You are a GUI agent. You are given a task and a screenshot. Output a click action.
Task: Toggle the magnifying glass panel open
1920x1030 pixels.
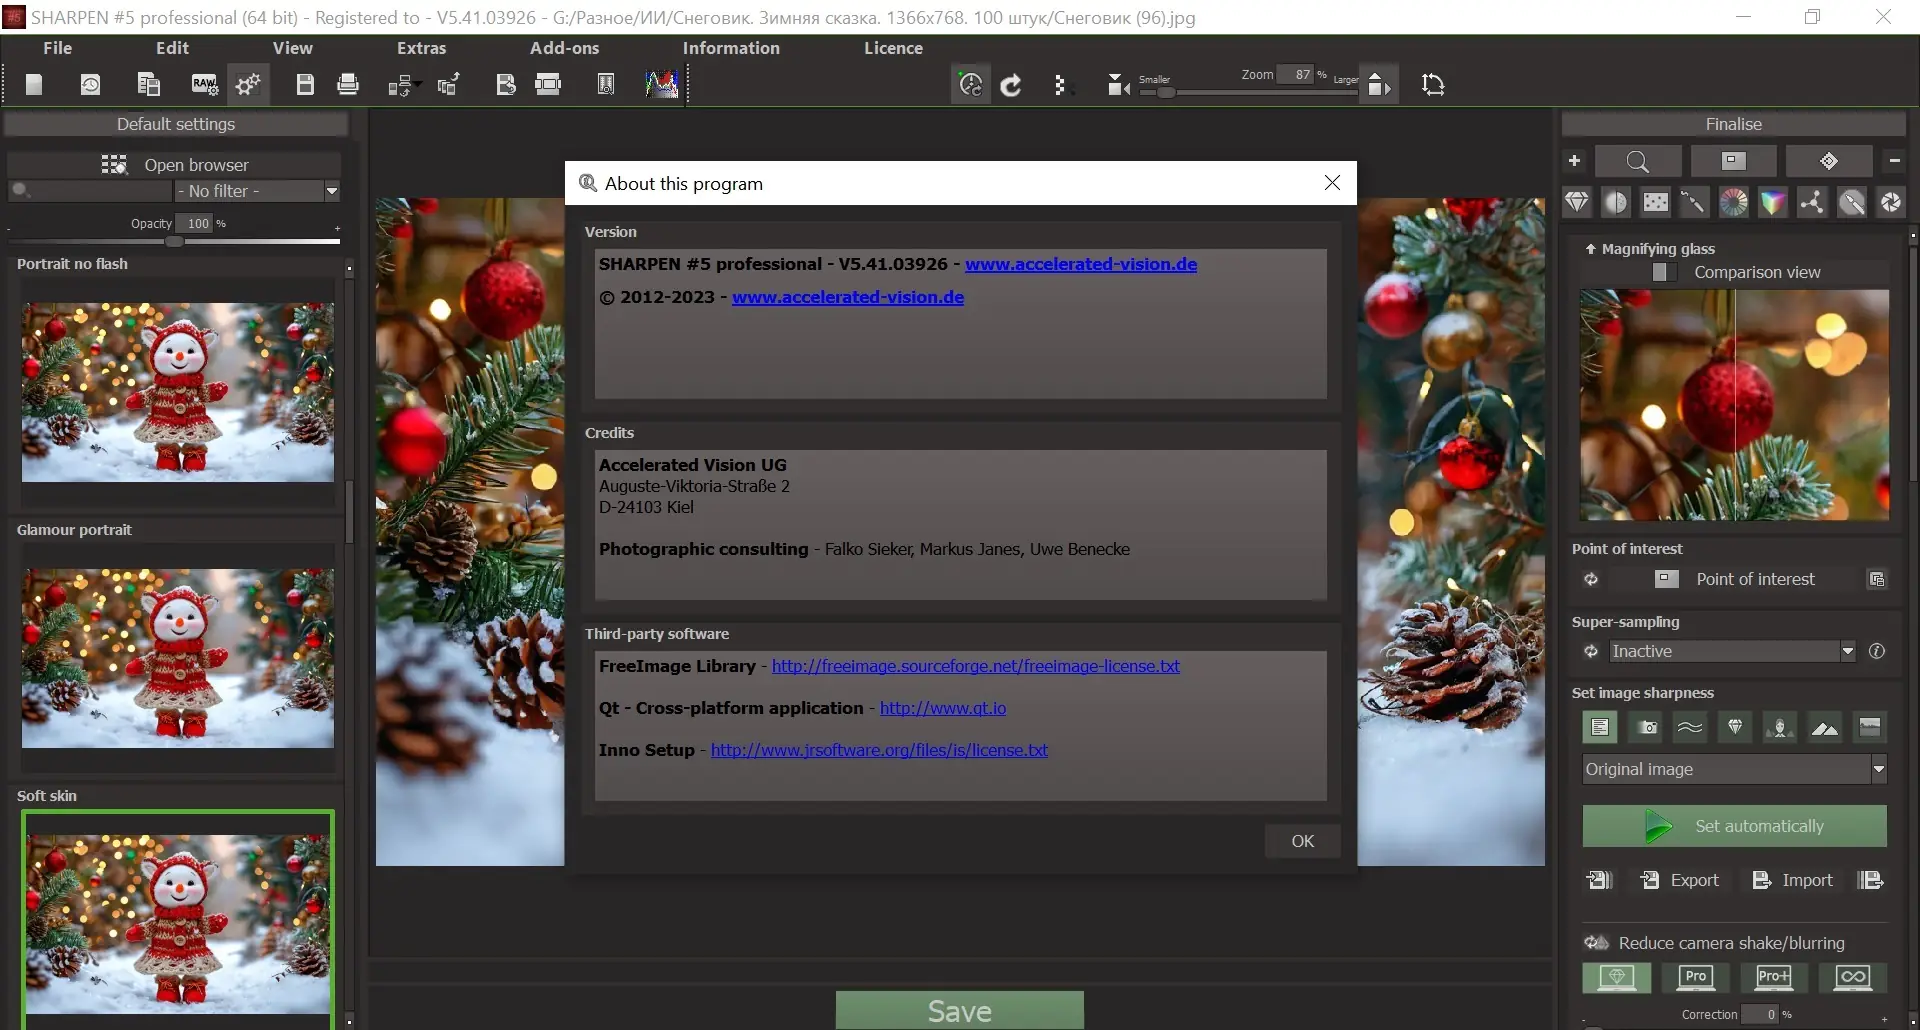point(1591,249)
